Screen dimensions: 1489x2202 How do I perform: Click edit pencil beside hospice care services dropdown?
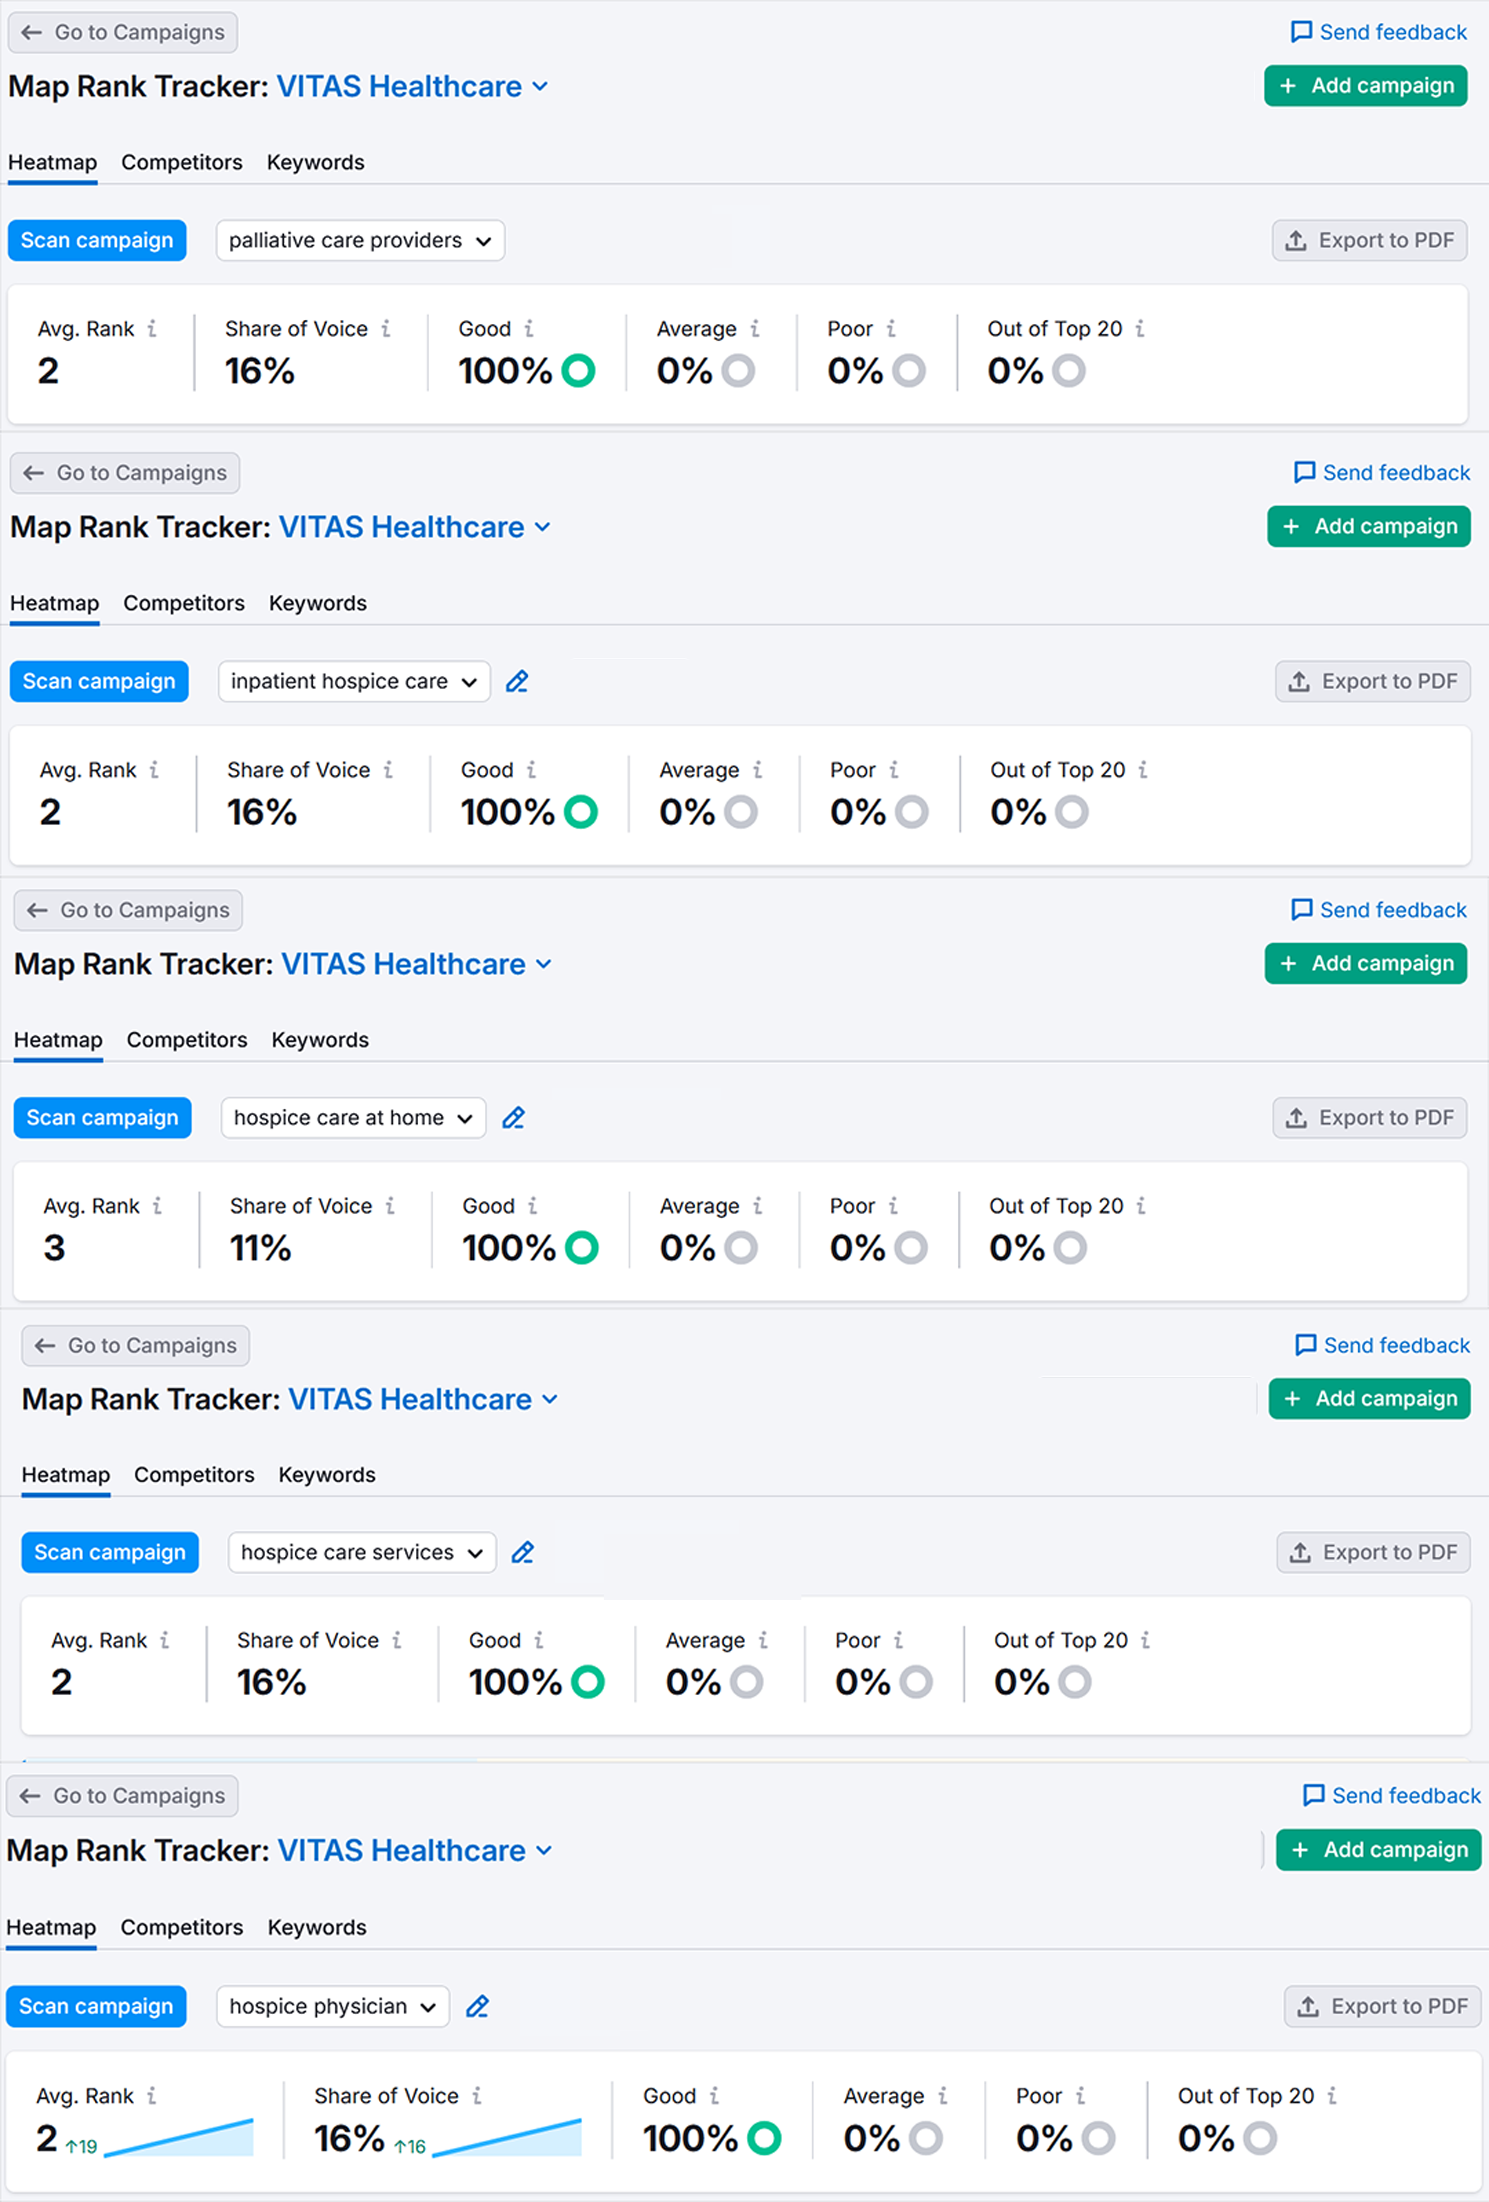coord(523,1552)
